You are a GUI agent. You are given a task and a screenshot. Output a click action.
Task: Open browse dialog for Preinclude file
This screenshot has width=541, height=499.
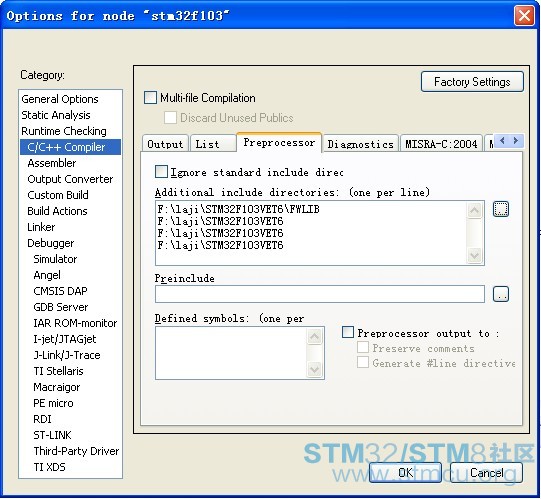click(x=501, y=294)
